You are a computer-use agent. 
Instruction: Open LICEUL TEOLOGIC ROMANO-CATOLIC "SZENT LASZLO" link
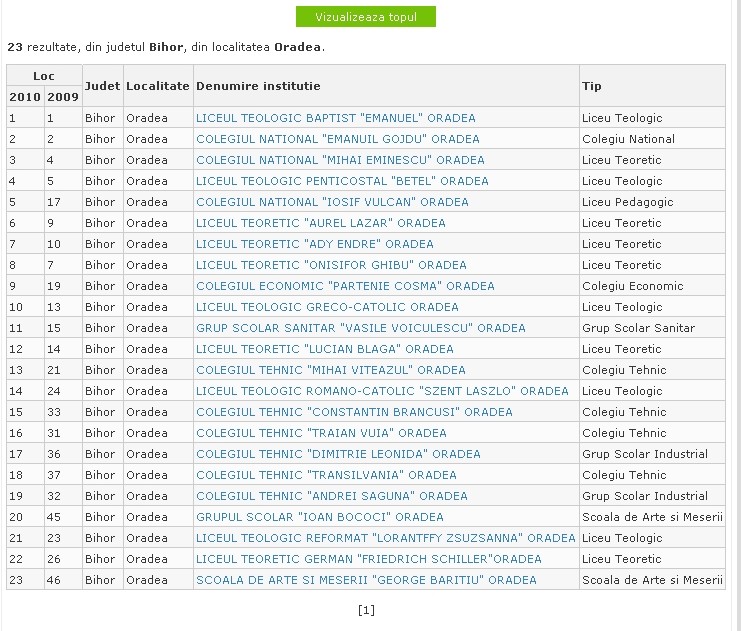pyautogui.click(x=382, y=391)
